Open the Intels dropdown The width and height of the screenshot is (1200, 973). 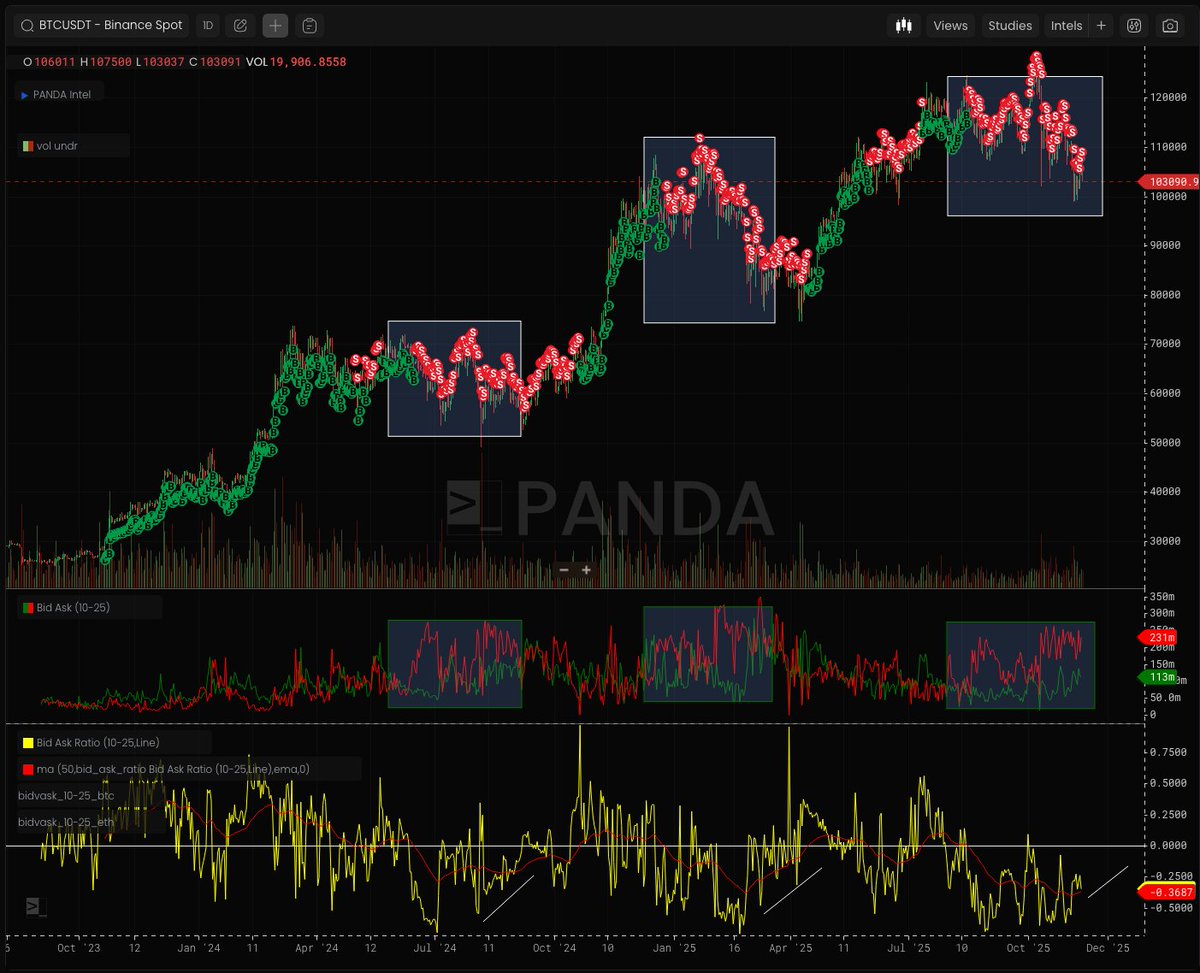(x=1066, y=25)
